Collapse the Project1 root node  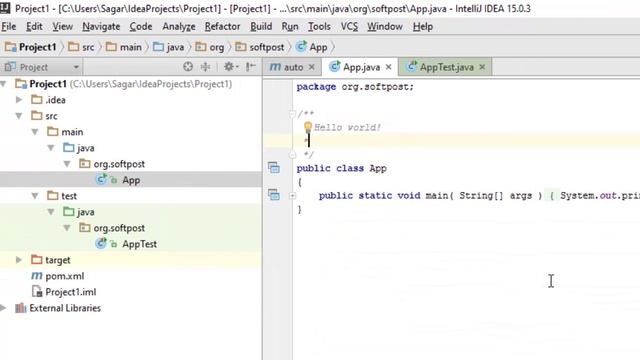4,84
